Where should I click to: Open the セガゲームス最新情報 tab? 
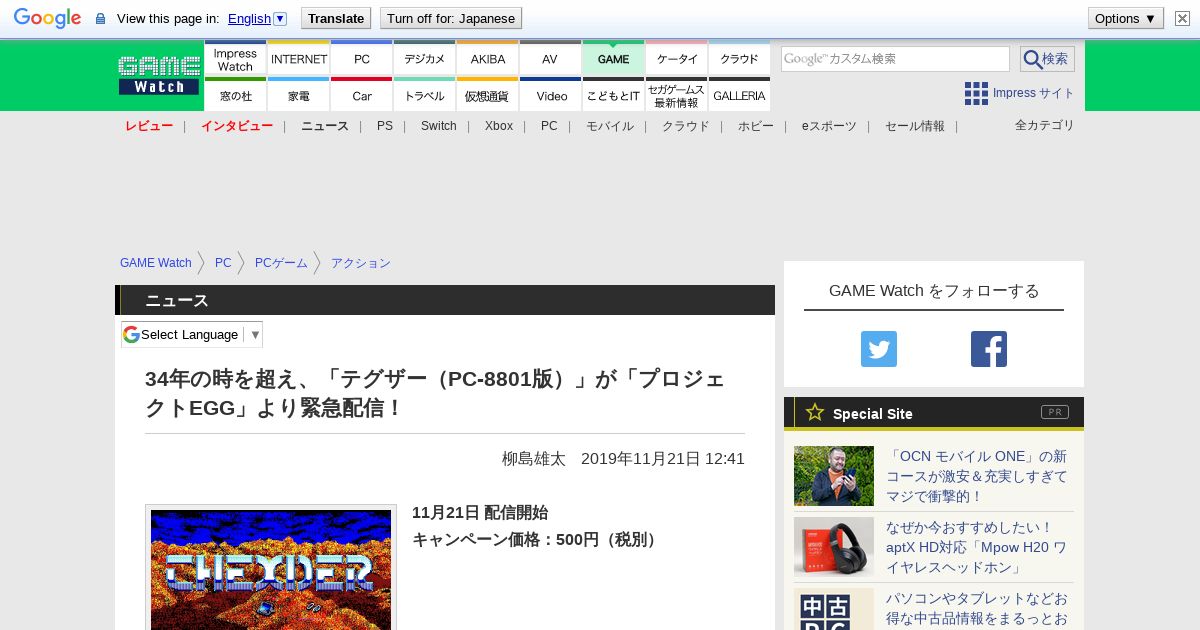pos(677,95)
